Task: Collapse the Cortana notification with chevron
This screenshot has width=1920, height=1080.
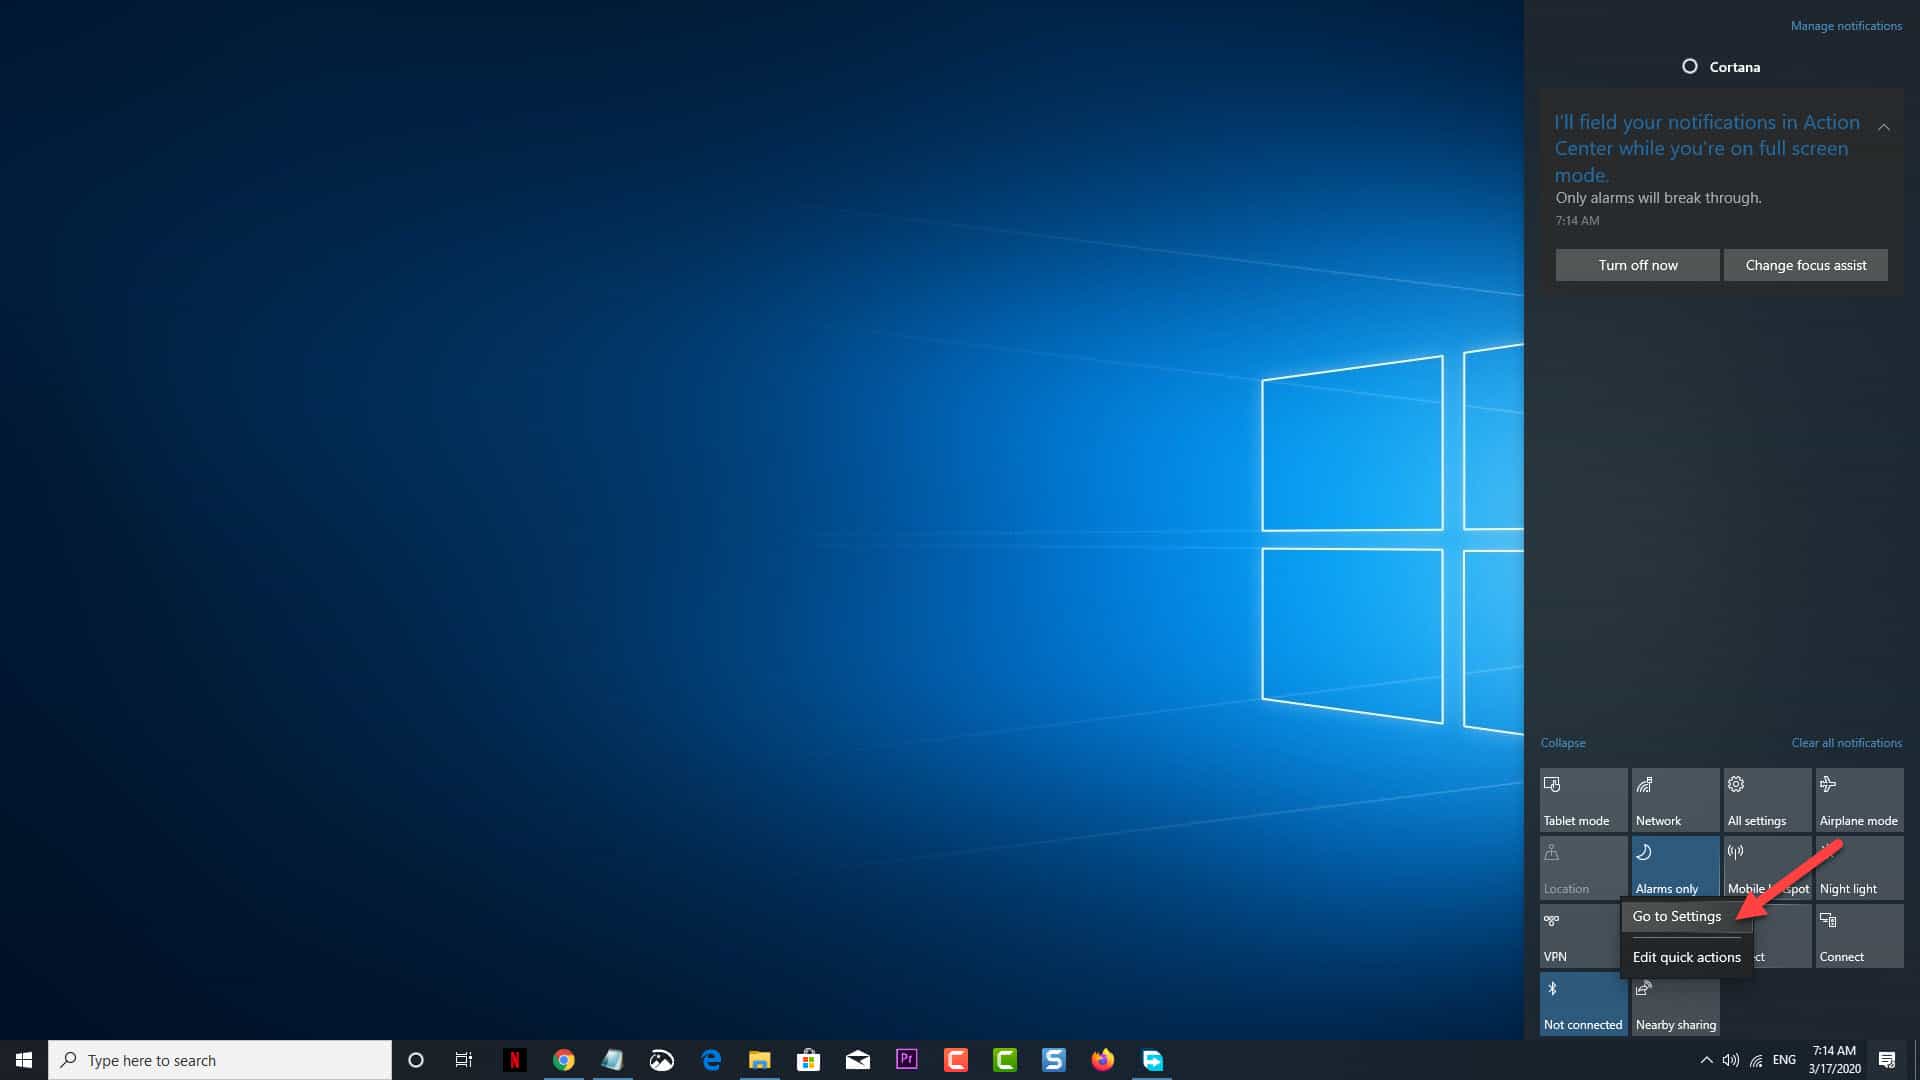Action: 1883,127
